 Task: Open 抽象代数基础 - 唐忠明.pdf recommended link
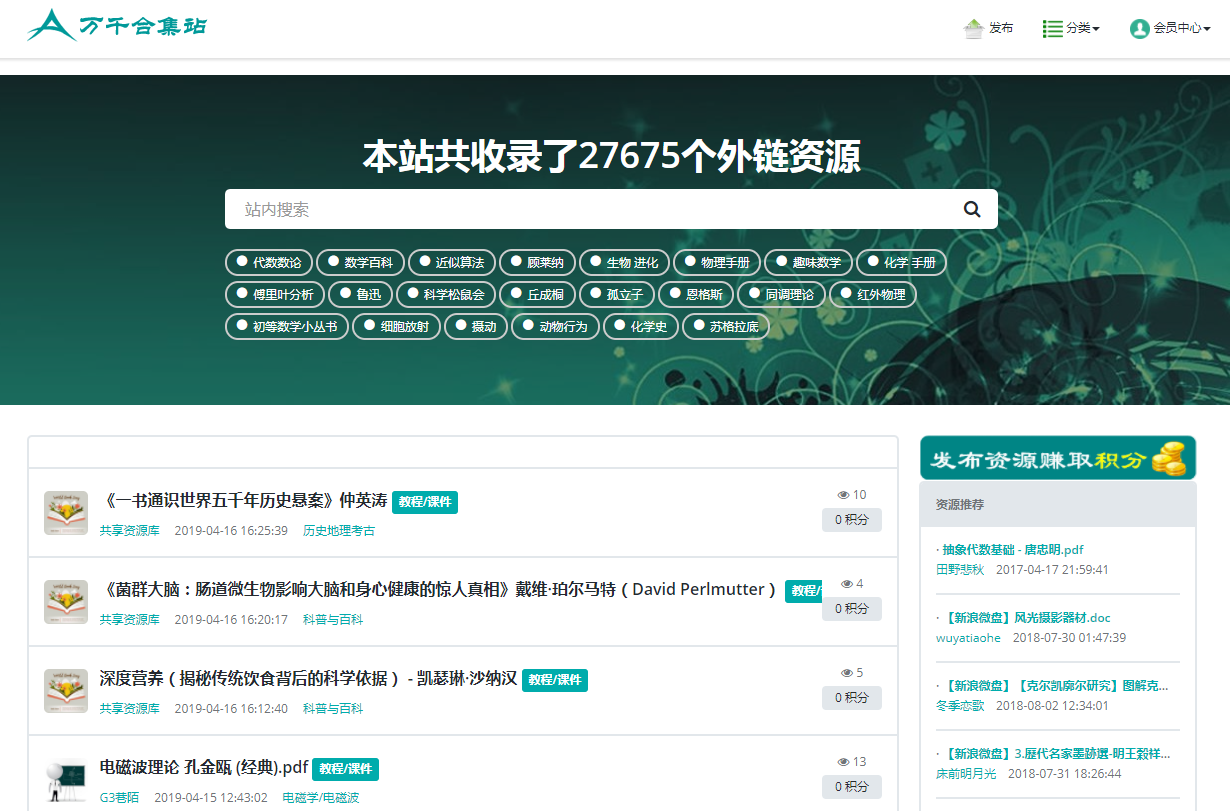pos(1012,549)
